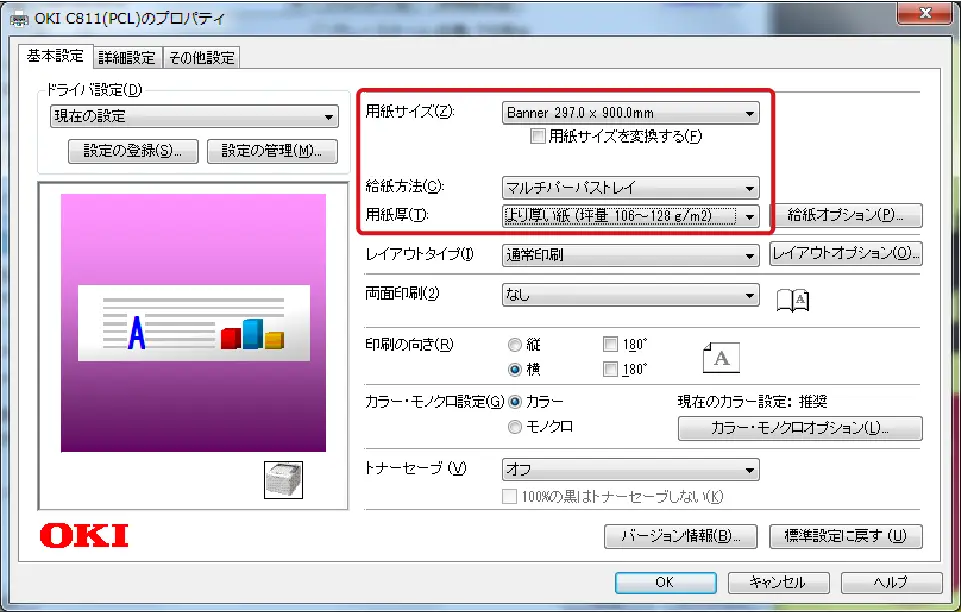962x612 pixels.
Task: Open the トナーセーブ dropdown
Action: pos(630,470)
